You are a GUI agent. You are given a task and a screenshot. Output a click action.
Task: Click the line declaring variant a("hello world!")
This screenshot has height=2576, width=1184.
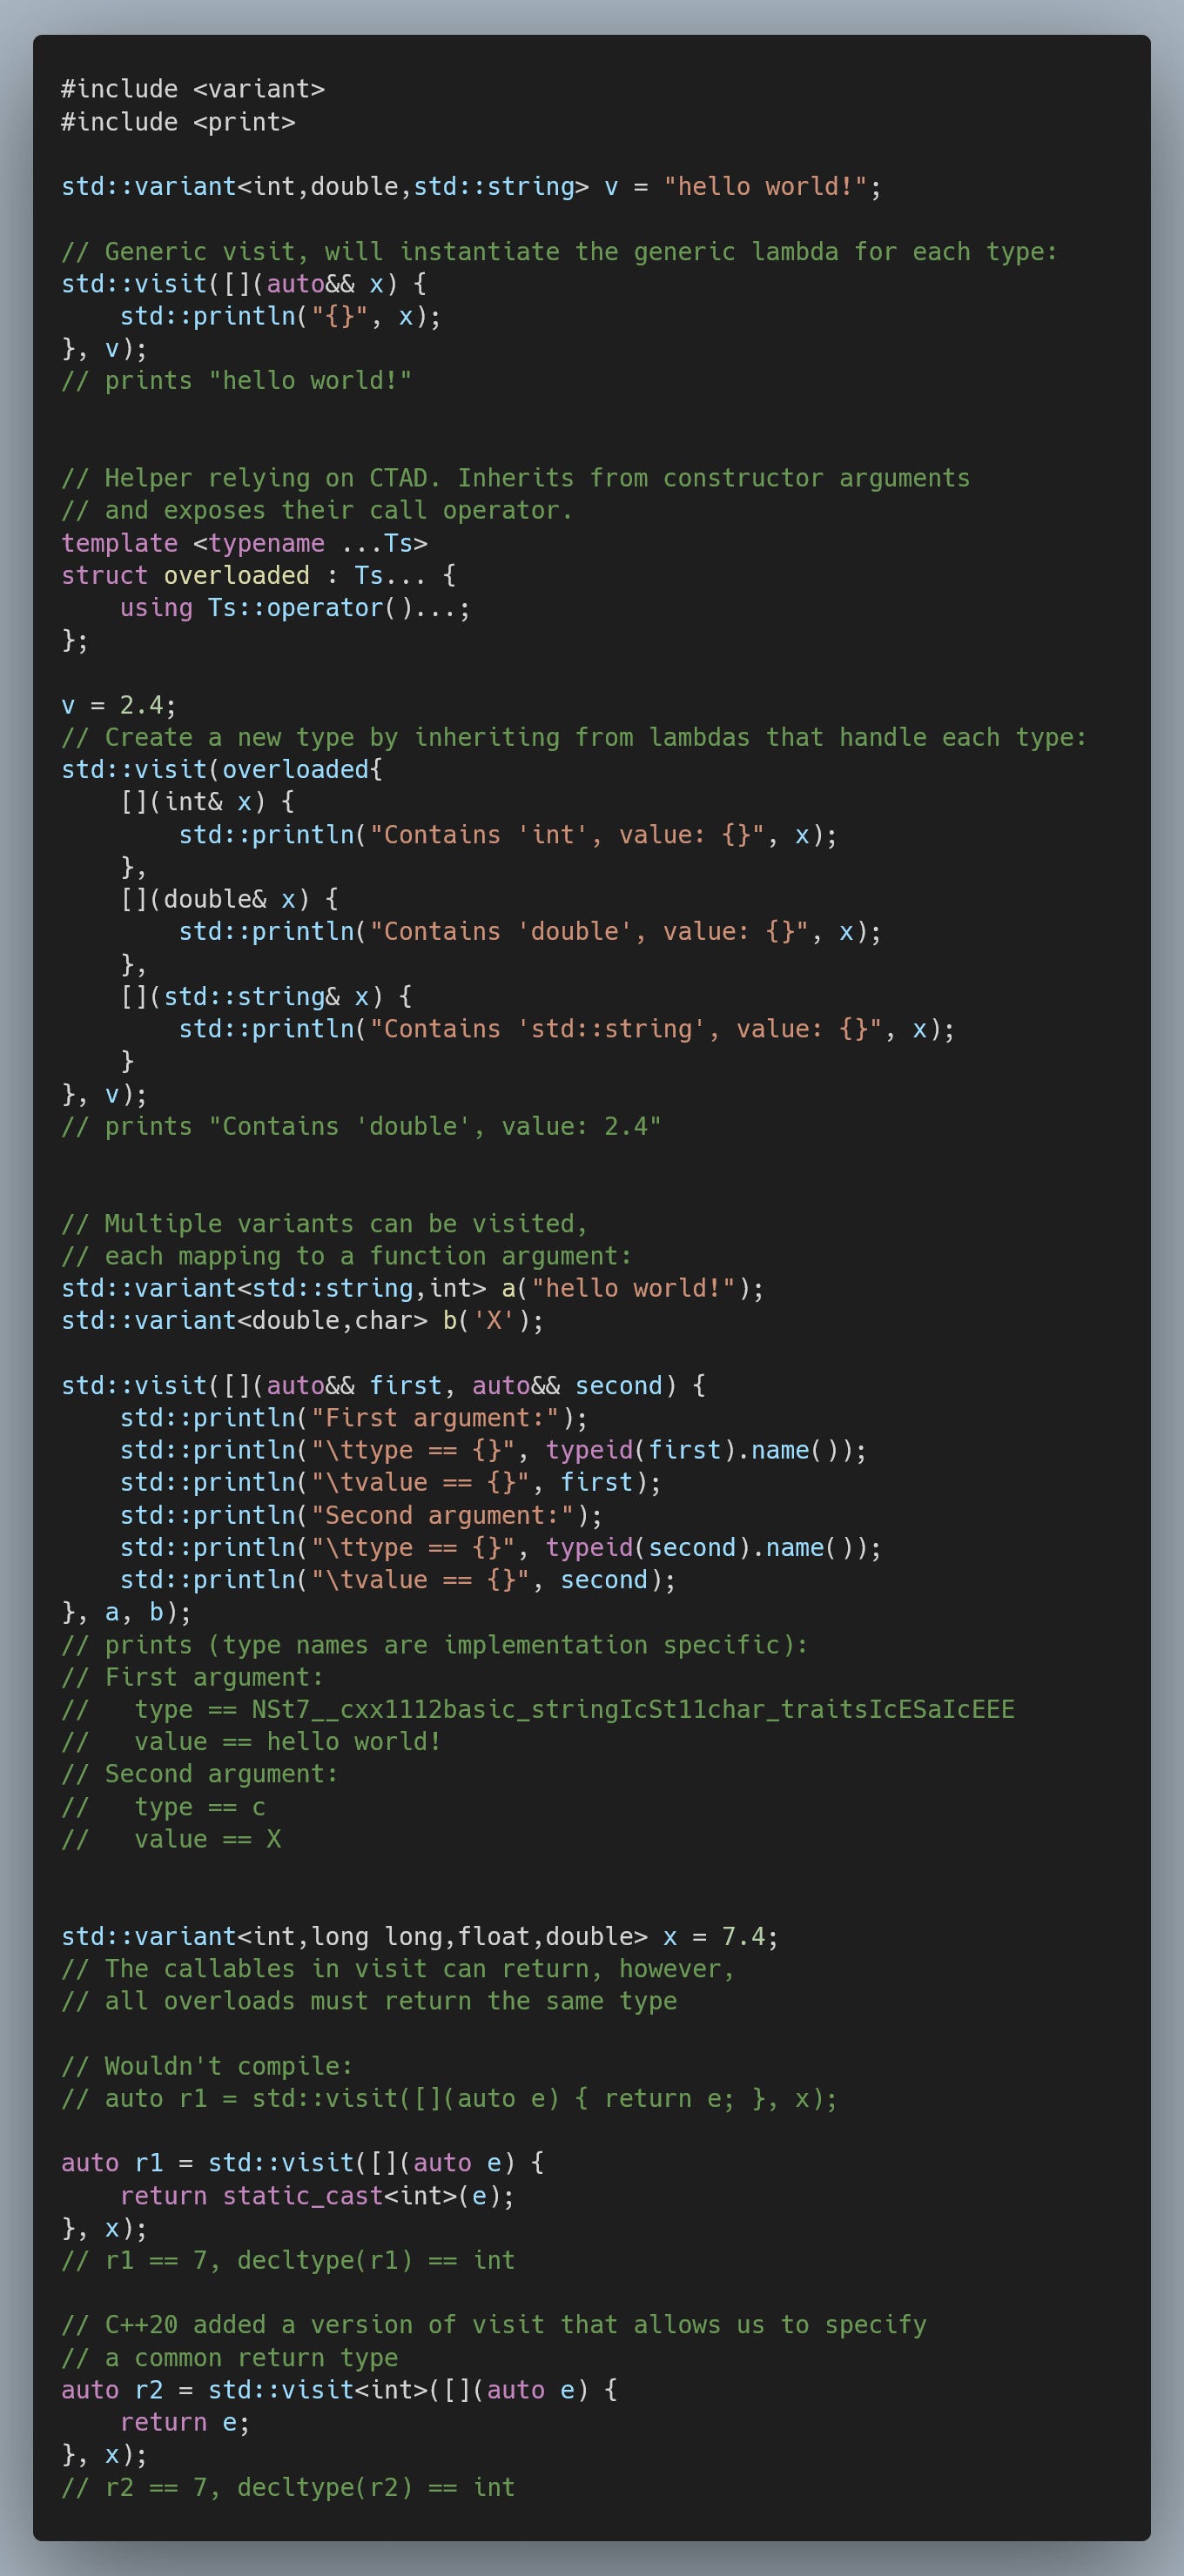pos(412,1288)
